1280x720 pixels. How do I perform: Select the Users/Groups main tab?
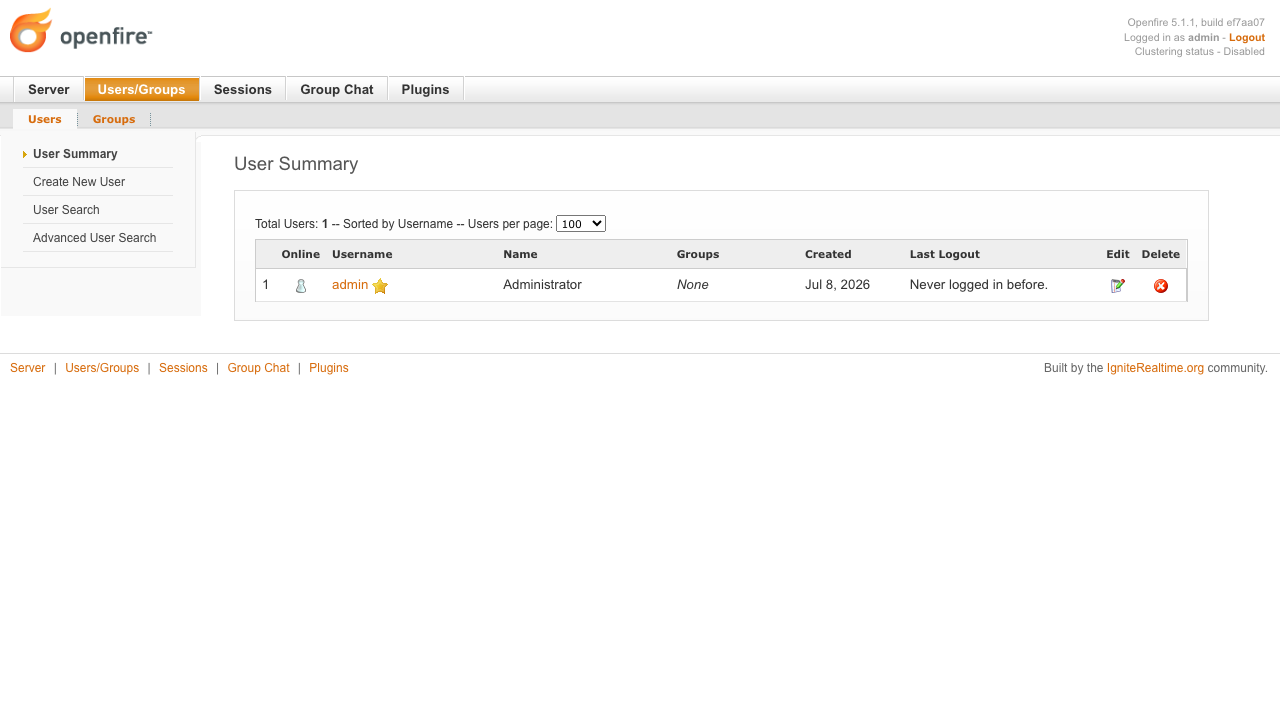tap(142, 89)
